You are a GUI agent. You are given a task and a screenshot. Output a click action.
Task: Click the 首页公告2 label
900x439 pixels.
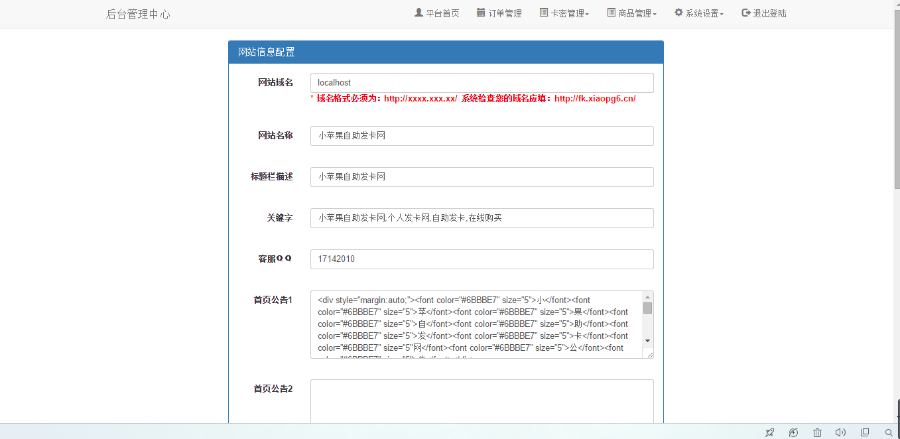(x=273, y=389)
